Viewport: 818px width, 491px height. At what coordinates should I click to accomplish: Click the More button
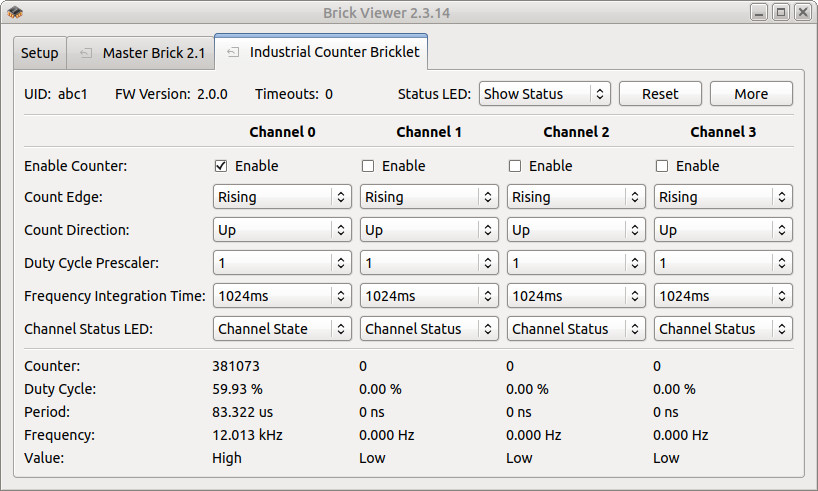(x=751, y=94)
